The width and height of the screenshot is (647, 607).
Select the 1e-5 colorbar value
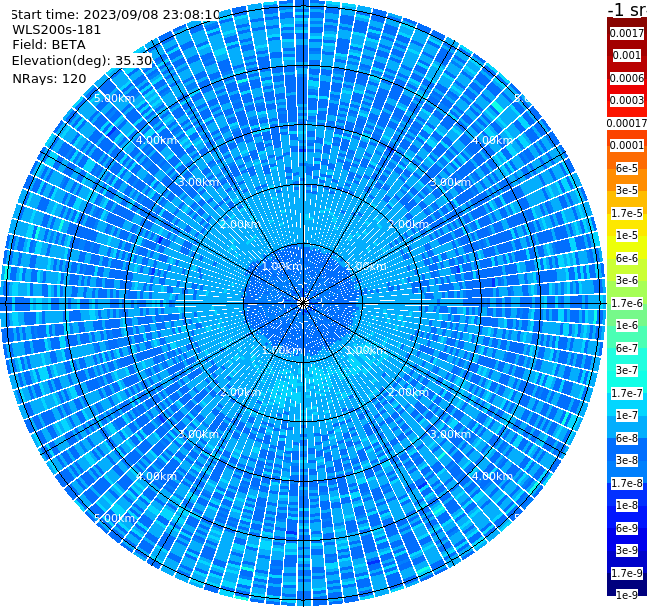627,235
